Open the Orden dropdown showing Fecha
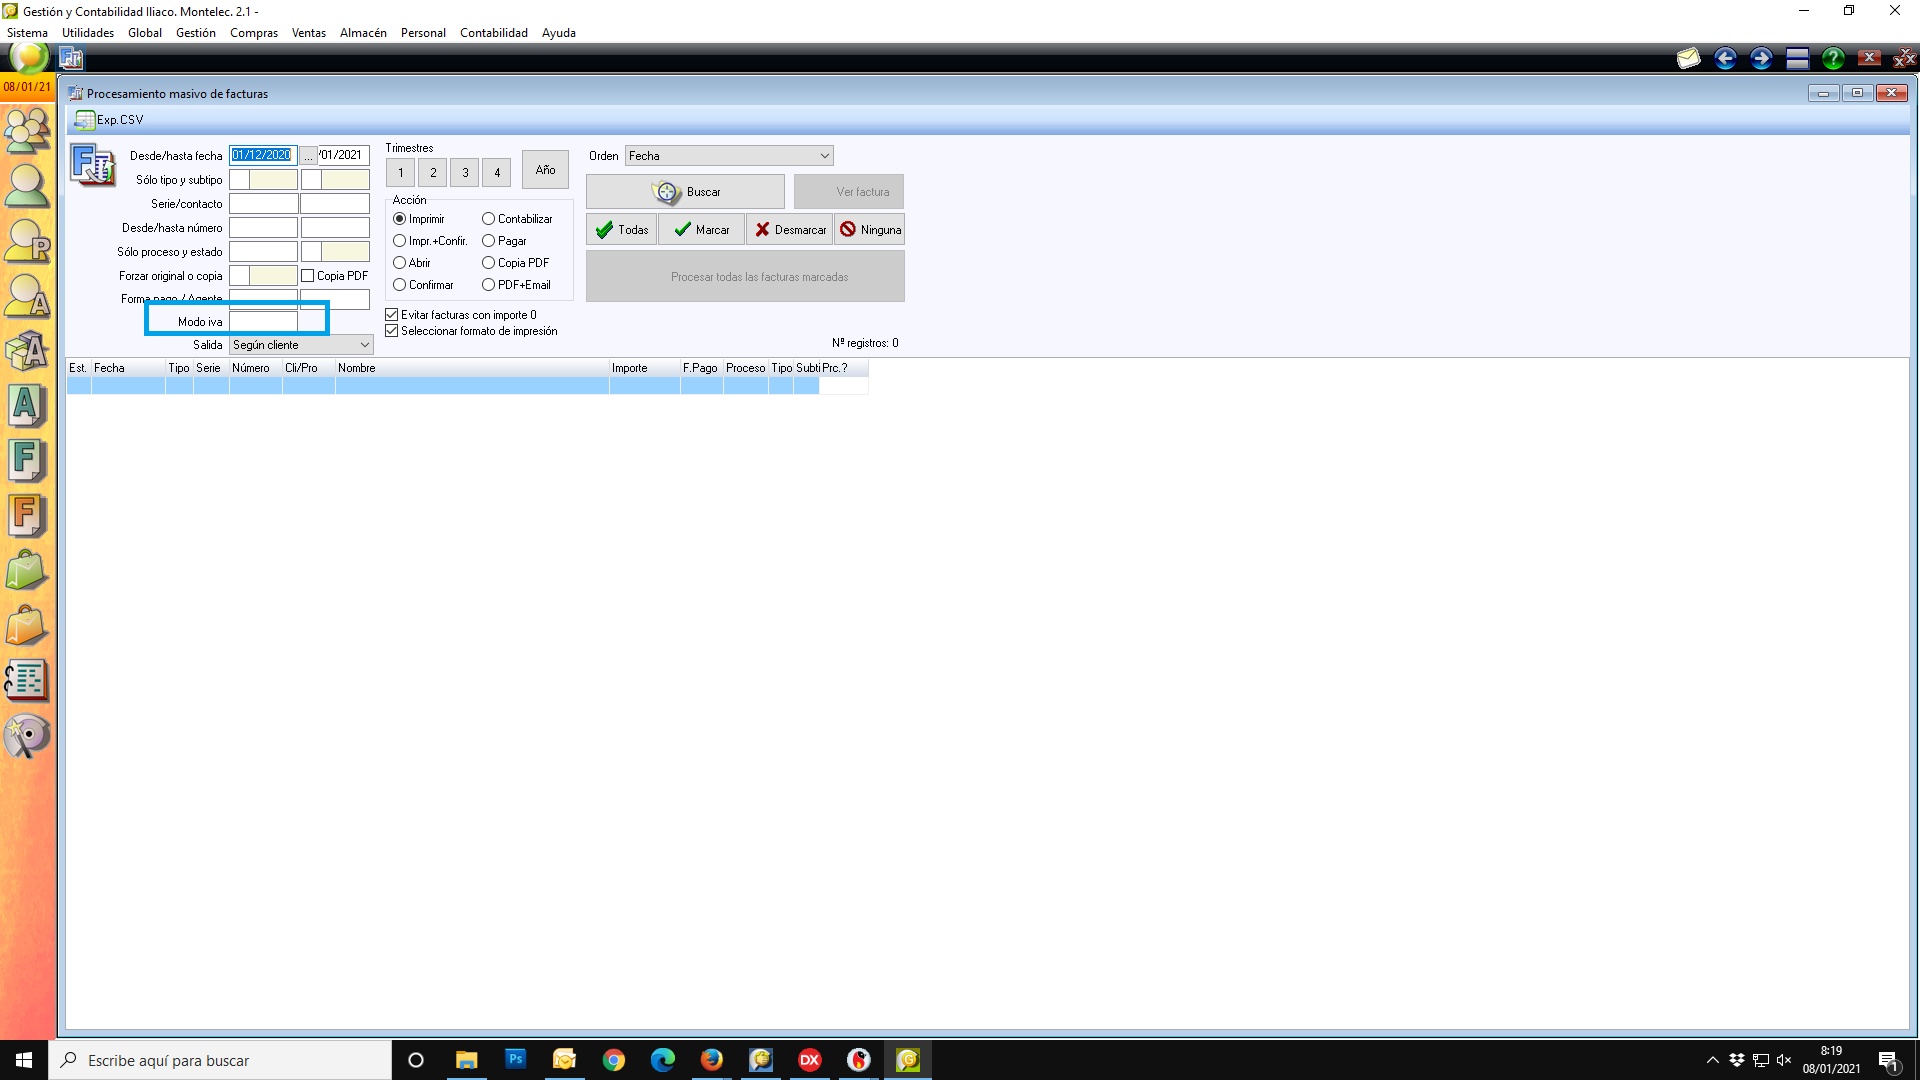This screenshot has width=1920, height=1080. click(x=729, y=156)
